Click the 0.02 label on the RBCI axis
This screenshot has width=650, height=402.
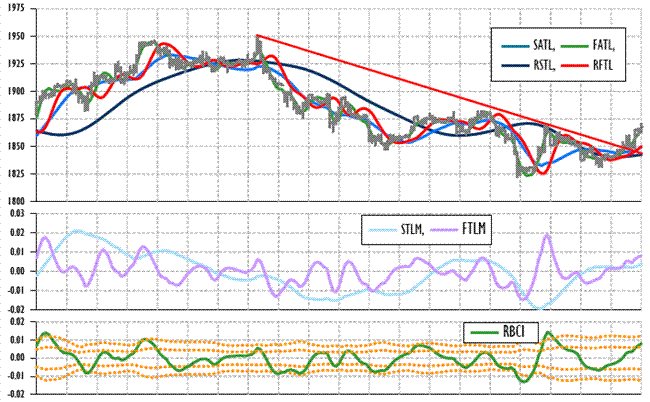(x=17, y=322)
